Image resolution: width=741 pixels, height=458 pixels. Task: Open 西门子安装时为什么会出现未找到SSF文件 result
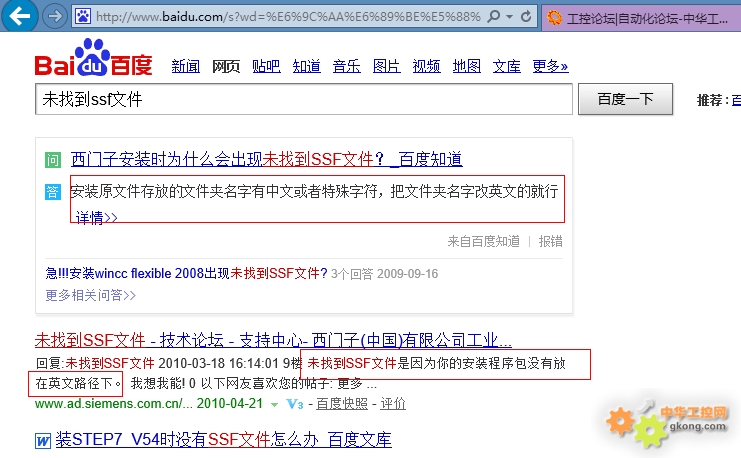click(x=267, y=159)
